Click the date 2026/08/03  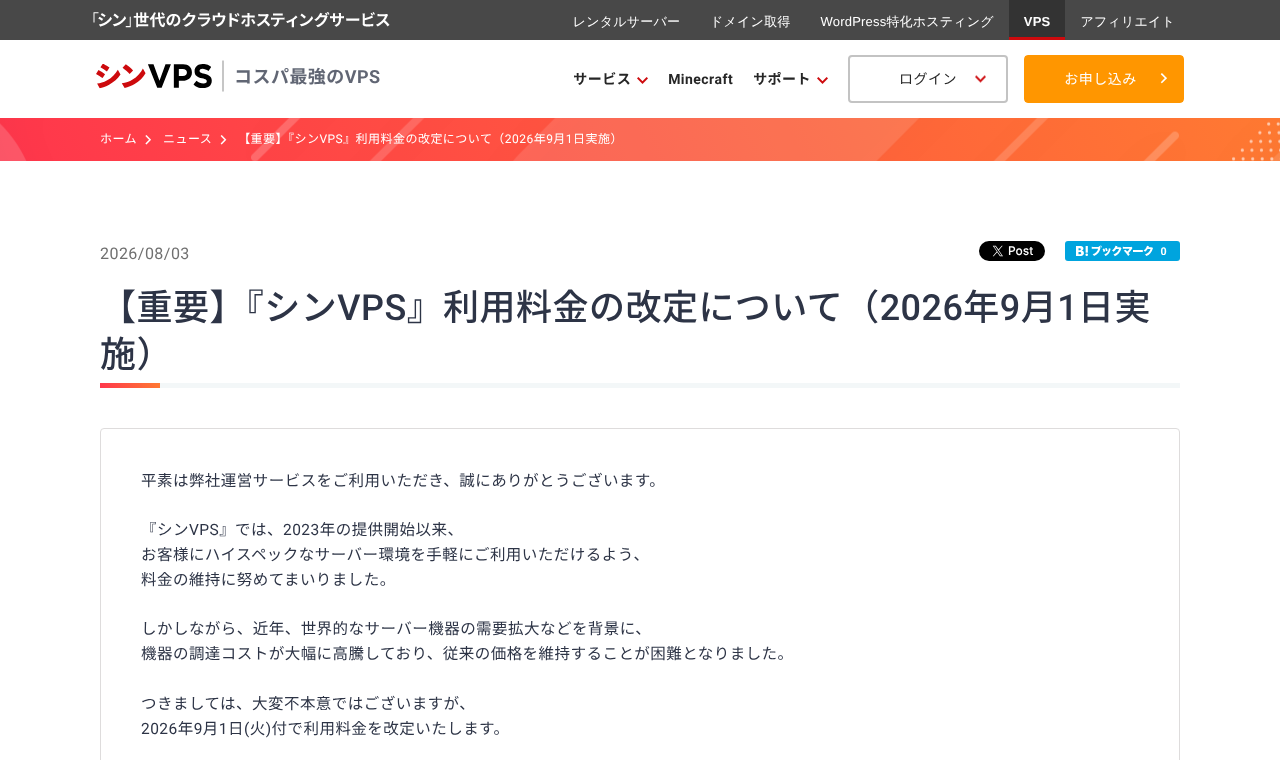coord(145,254)
